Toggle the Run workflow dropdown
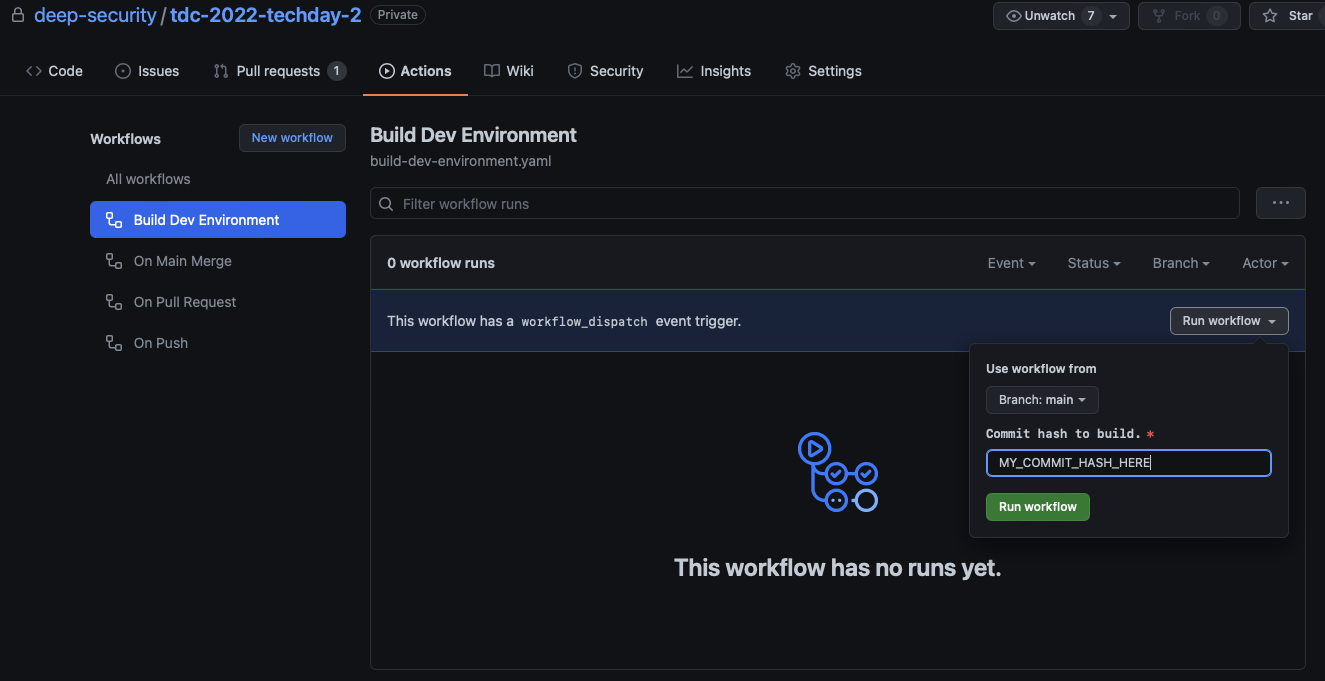The image size is (1325, 681). [1229, 321]
